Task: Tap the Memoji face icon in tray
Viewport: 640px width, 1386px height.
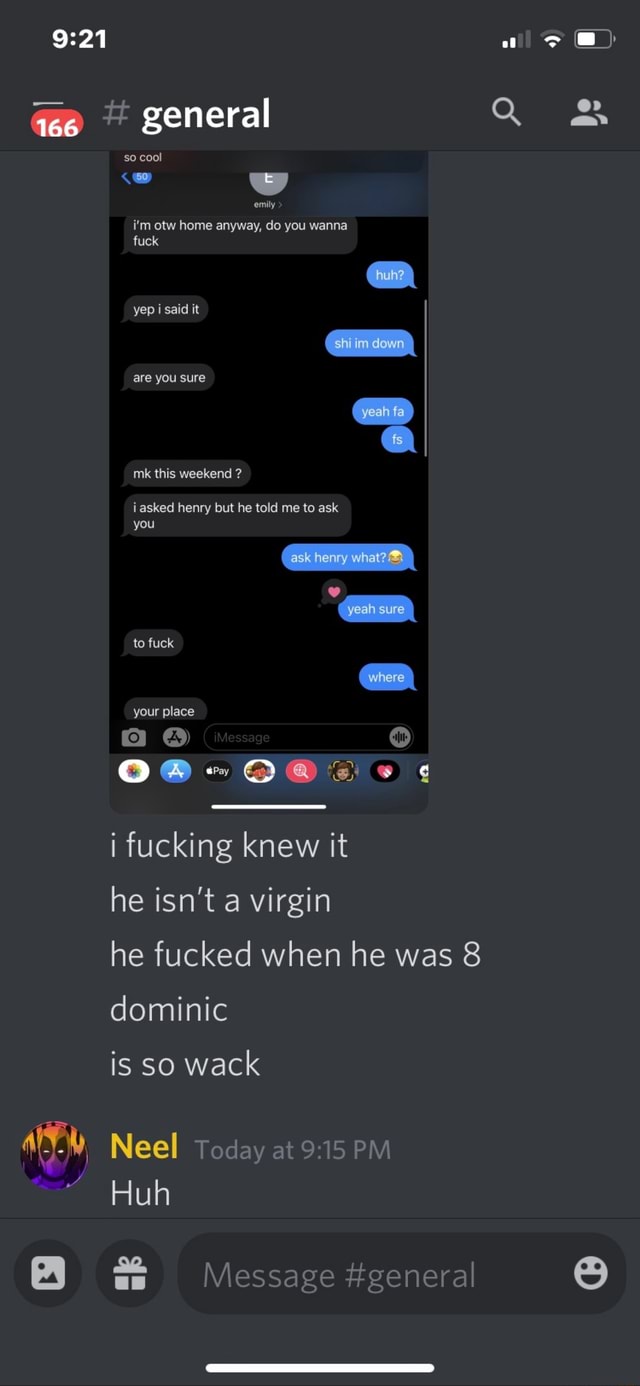Action: click(x=343, y=771)
